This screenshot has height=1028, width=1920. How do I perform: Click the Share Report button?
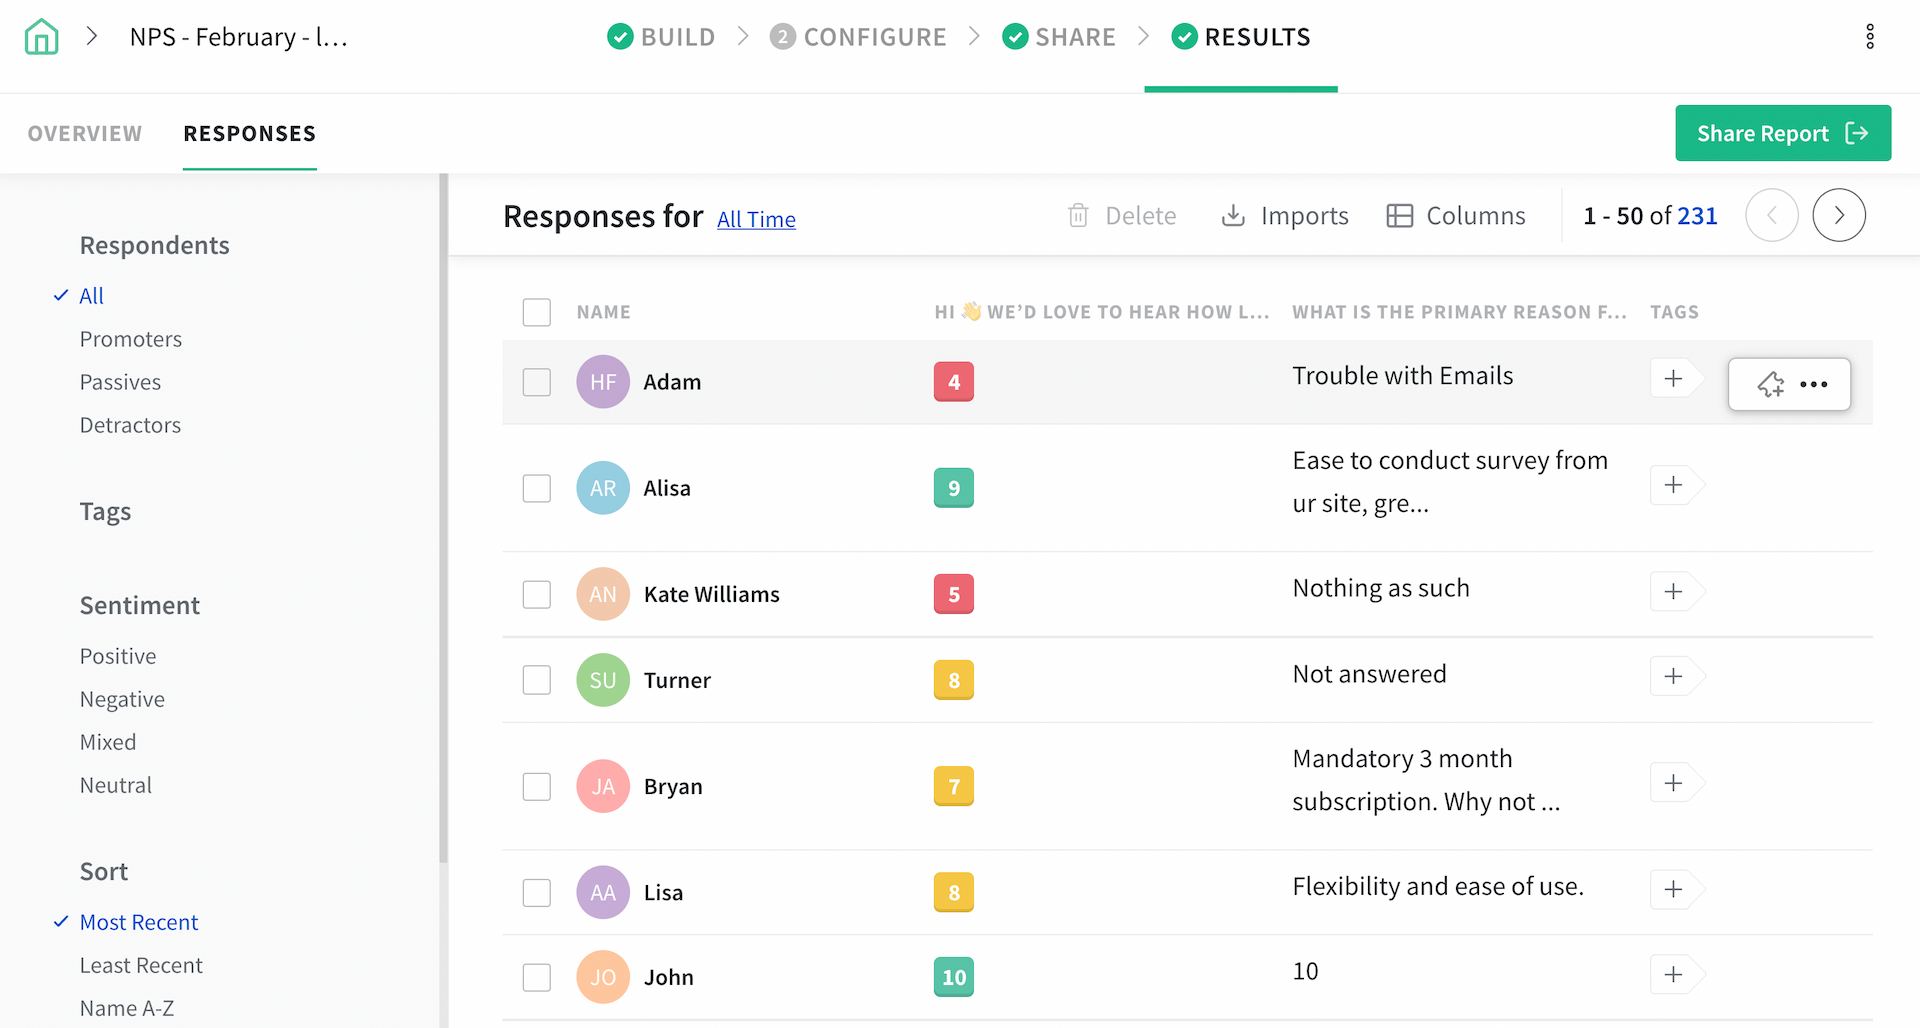1783,133
